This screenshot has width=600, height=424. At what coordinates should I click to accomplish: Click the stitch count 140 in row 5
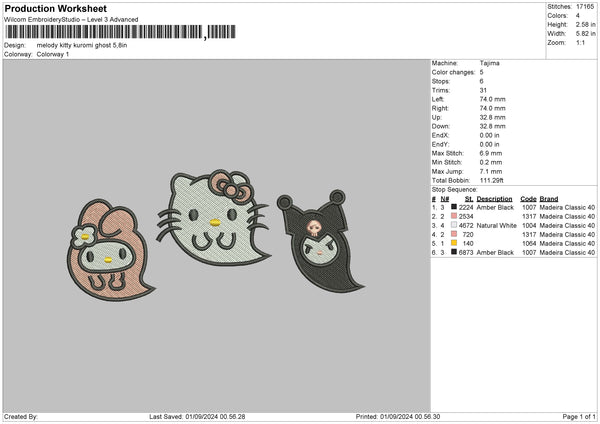468,243
